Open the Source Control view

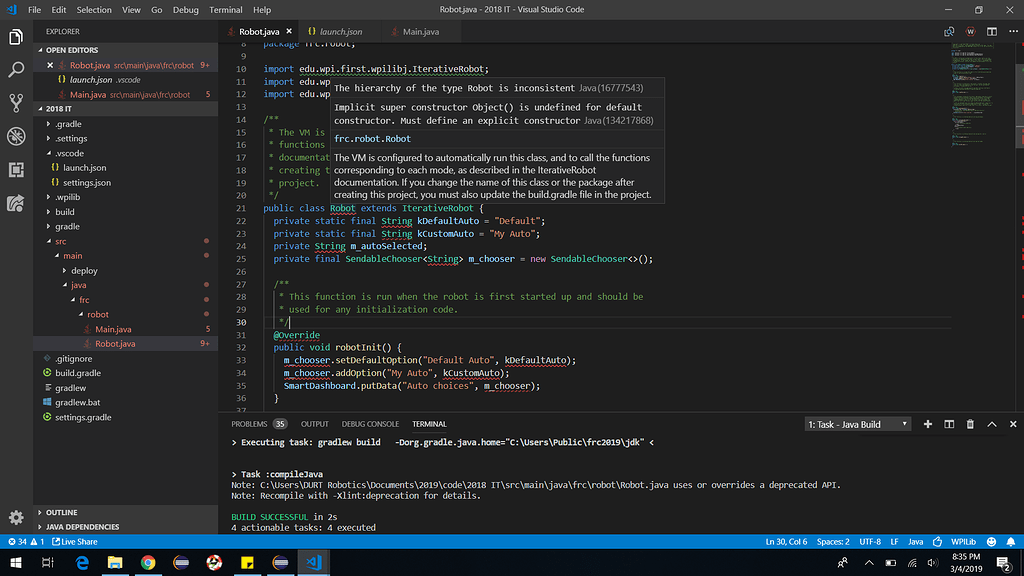(16, 103)
